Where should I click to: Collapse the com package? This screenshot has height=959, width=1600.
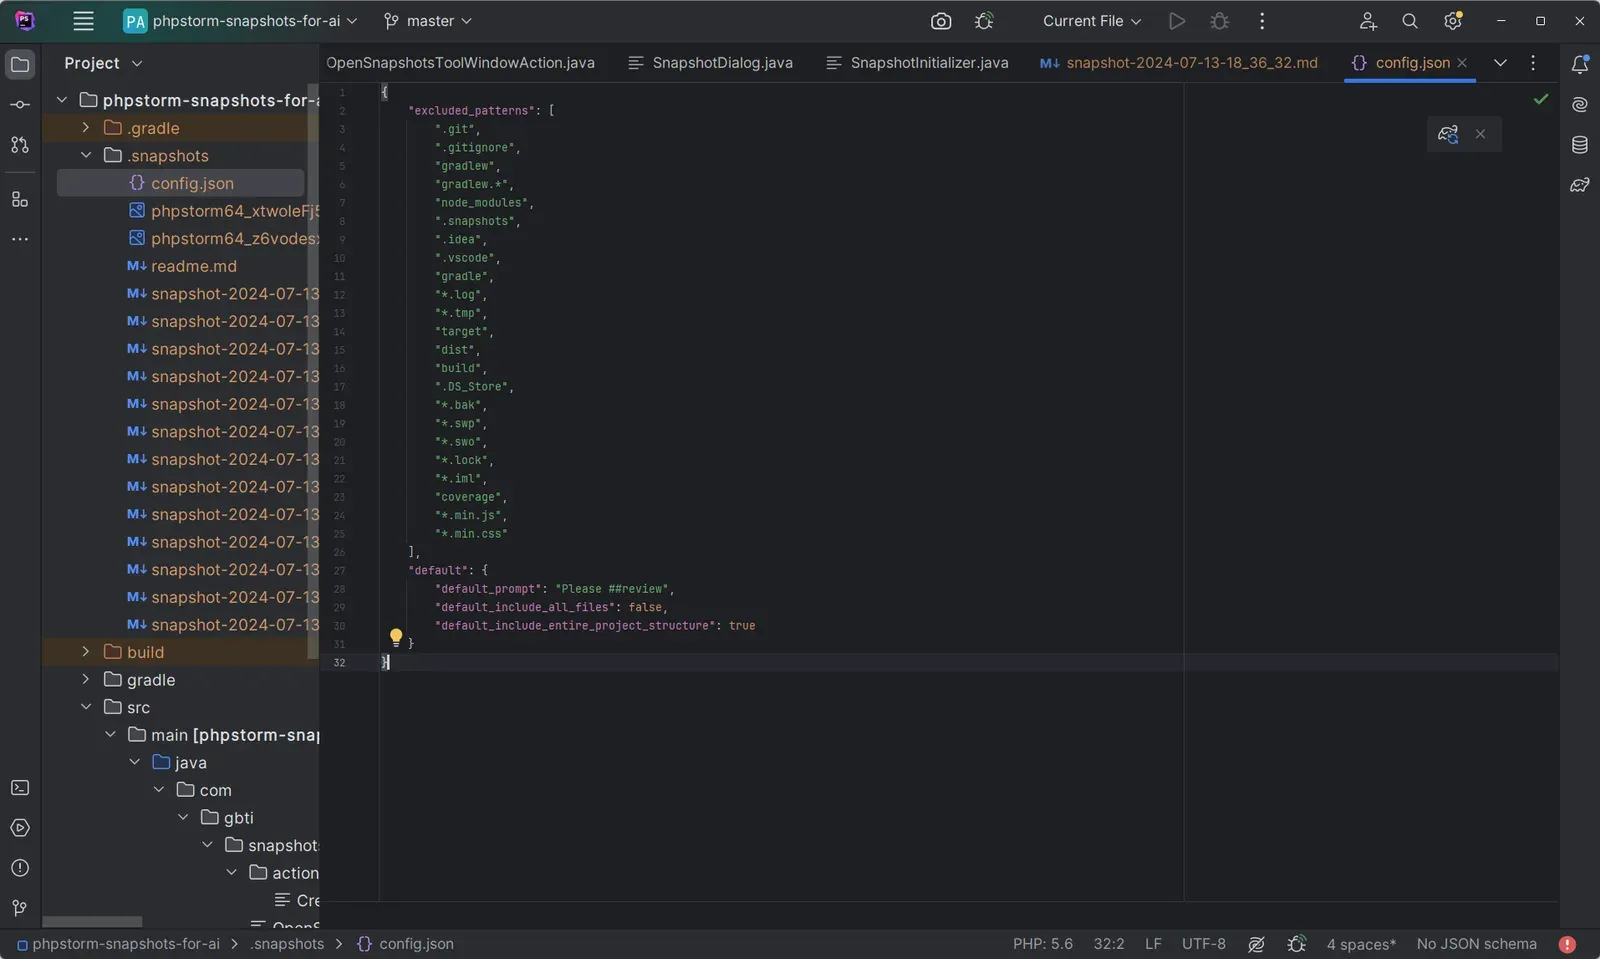click(x=158, y=790)
